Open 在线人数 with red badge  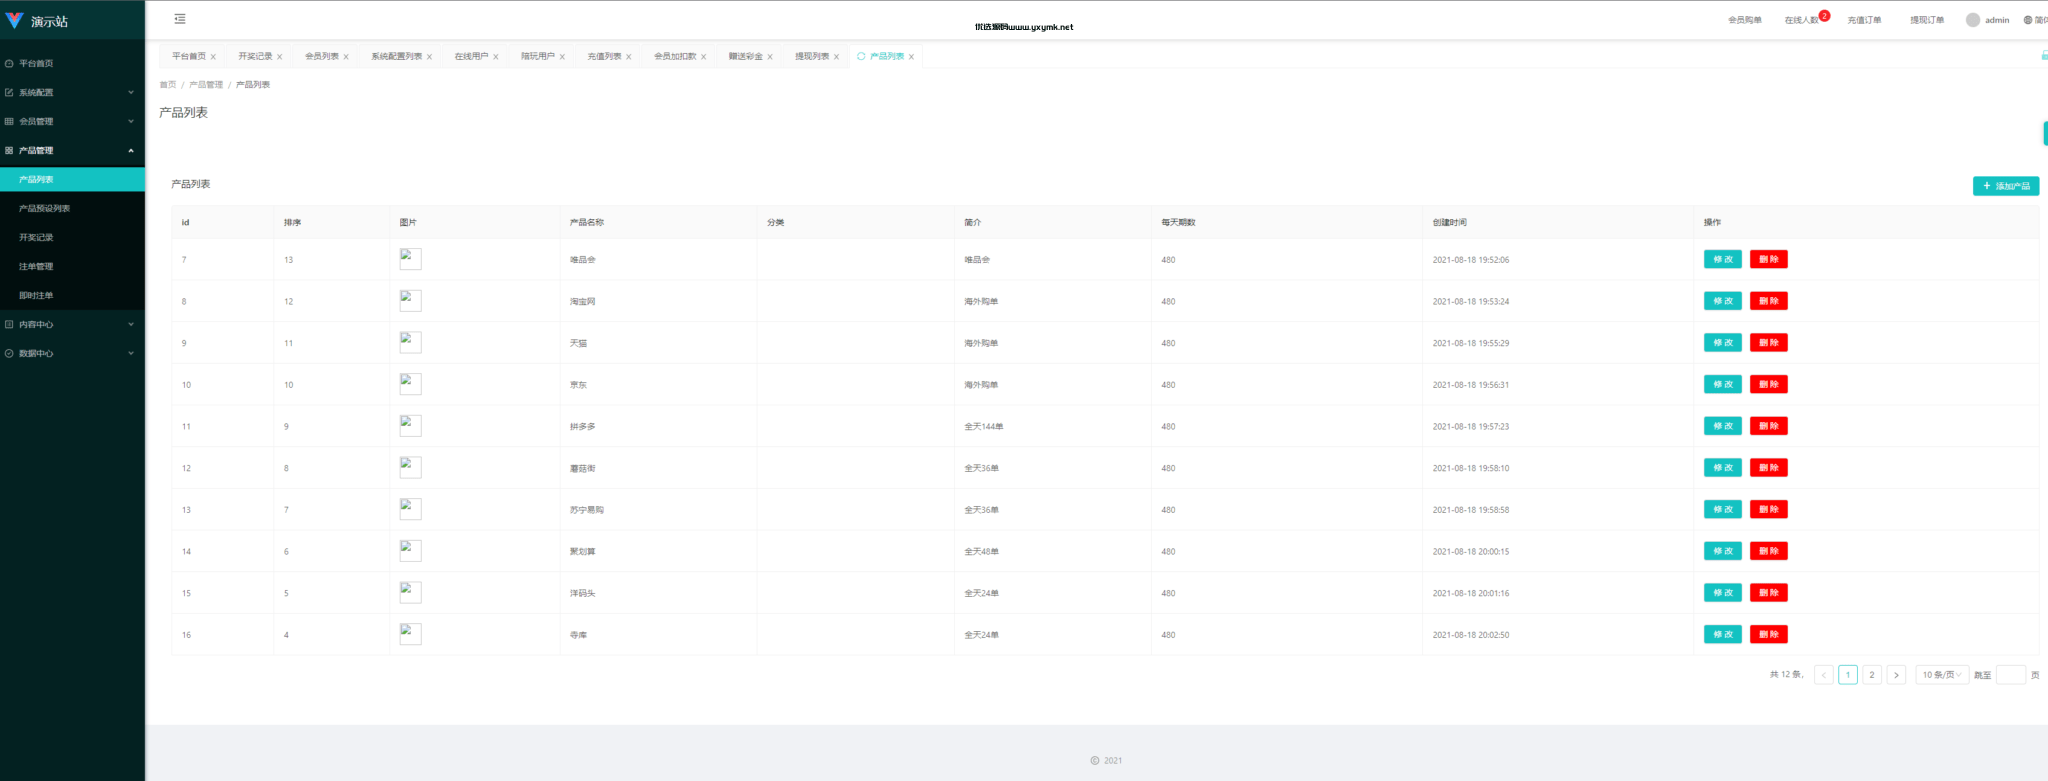(1803, 20)
